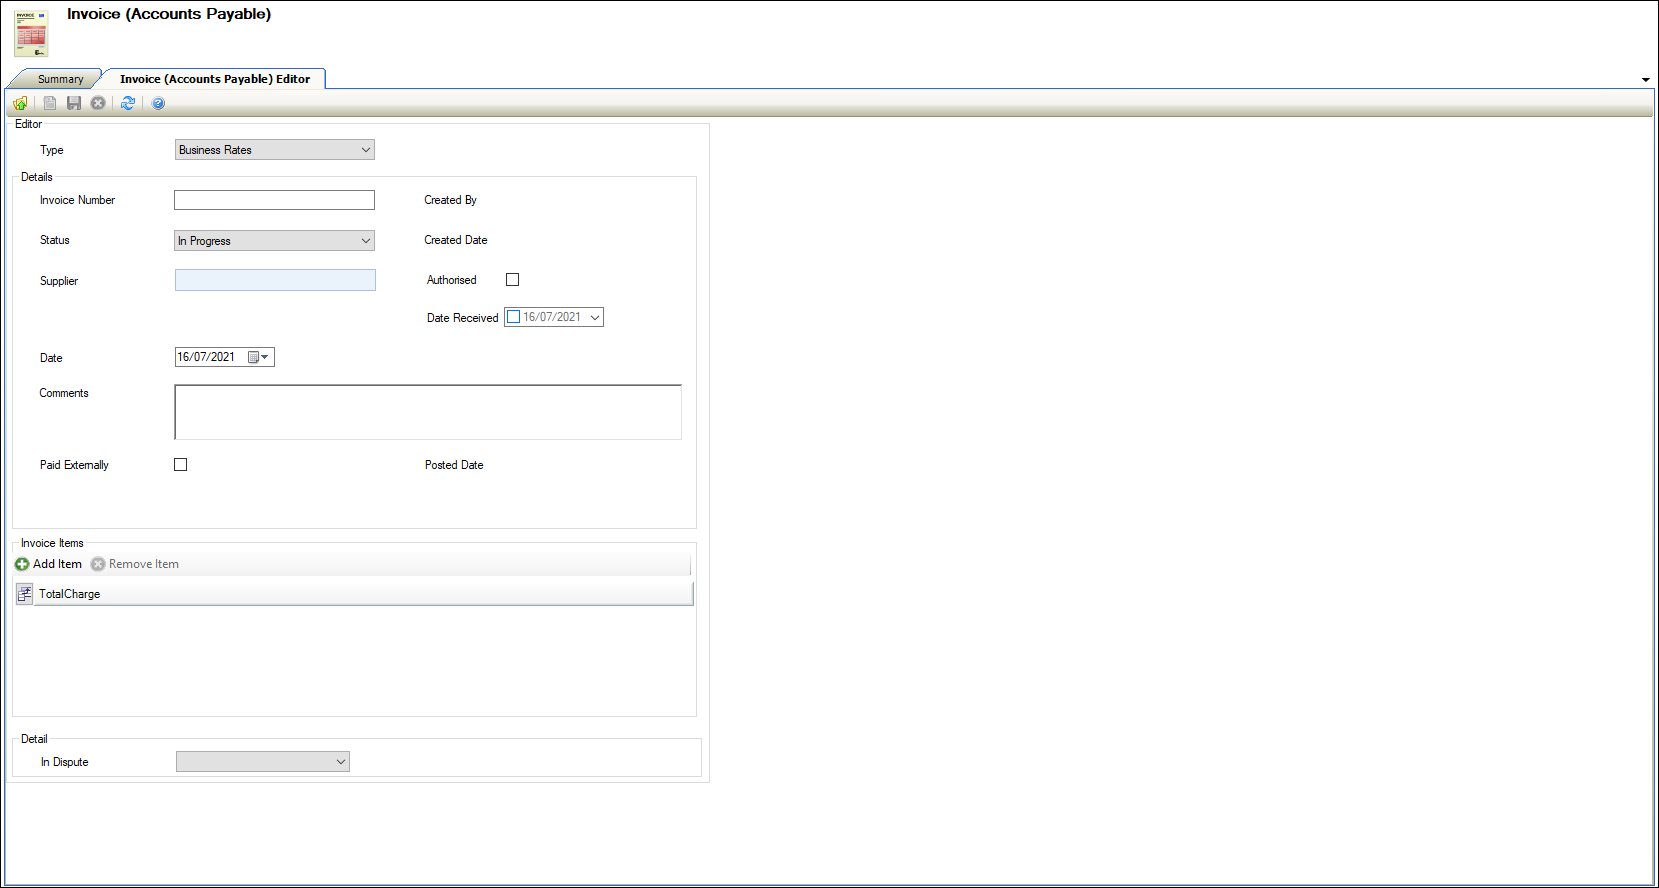This screenshot has height=888, width=1659.
Task: Click the grid column chooser icon beside TotalCharge
Action: [x=24, y=594]
